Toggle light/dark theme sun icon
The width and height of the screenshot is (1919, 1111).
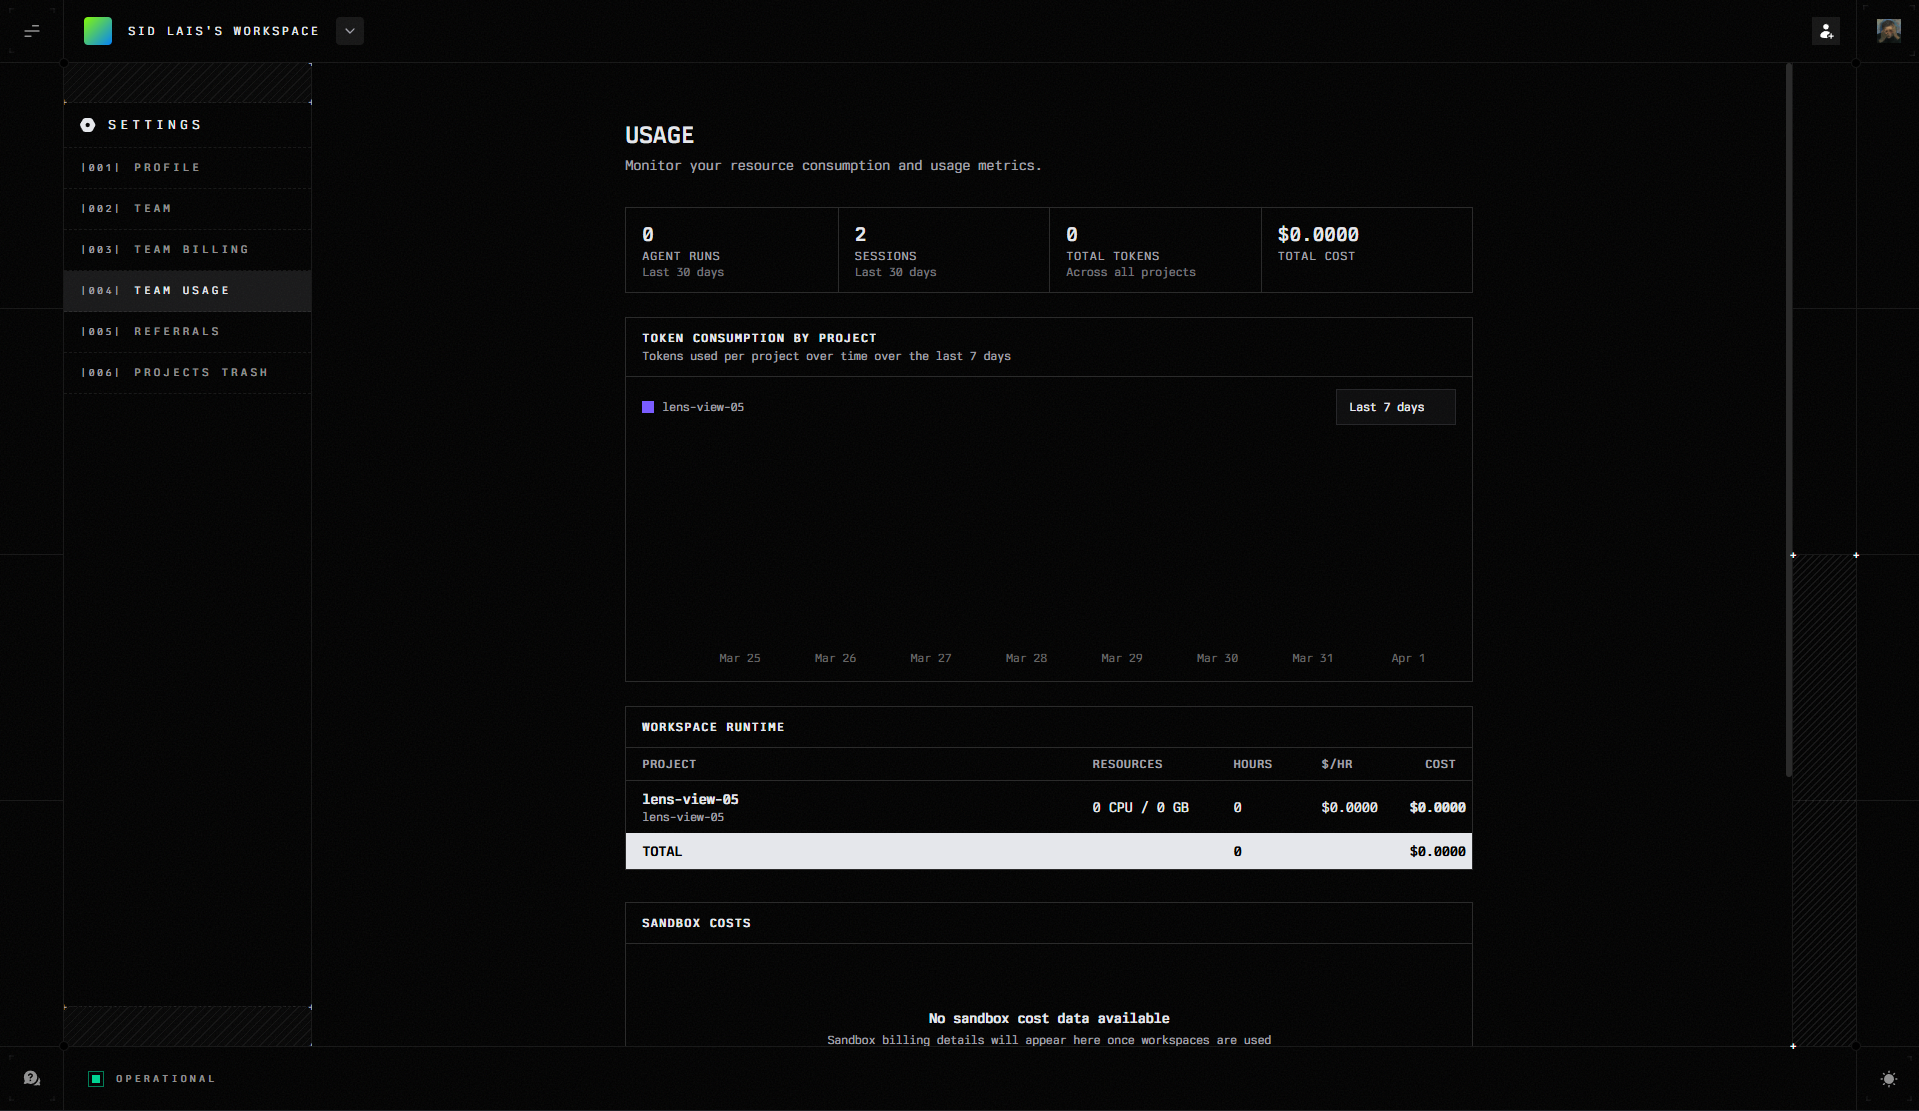[x=1888, y=1078]
